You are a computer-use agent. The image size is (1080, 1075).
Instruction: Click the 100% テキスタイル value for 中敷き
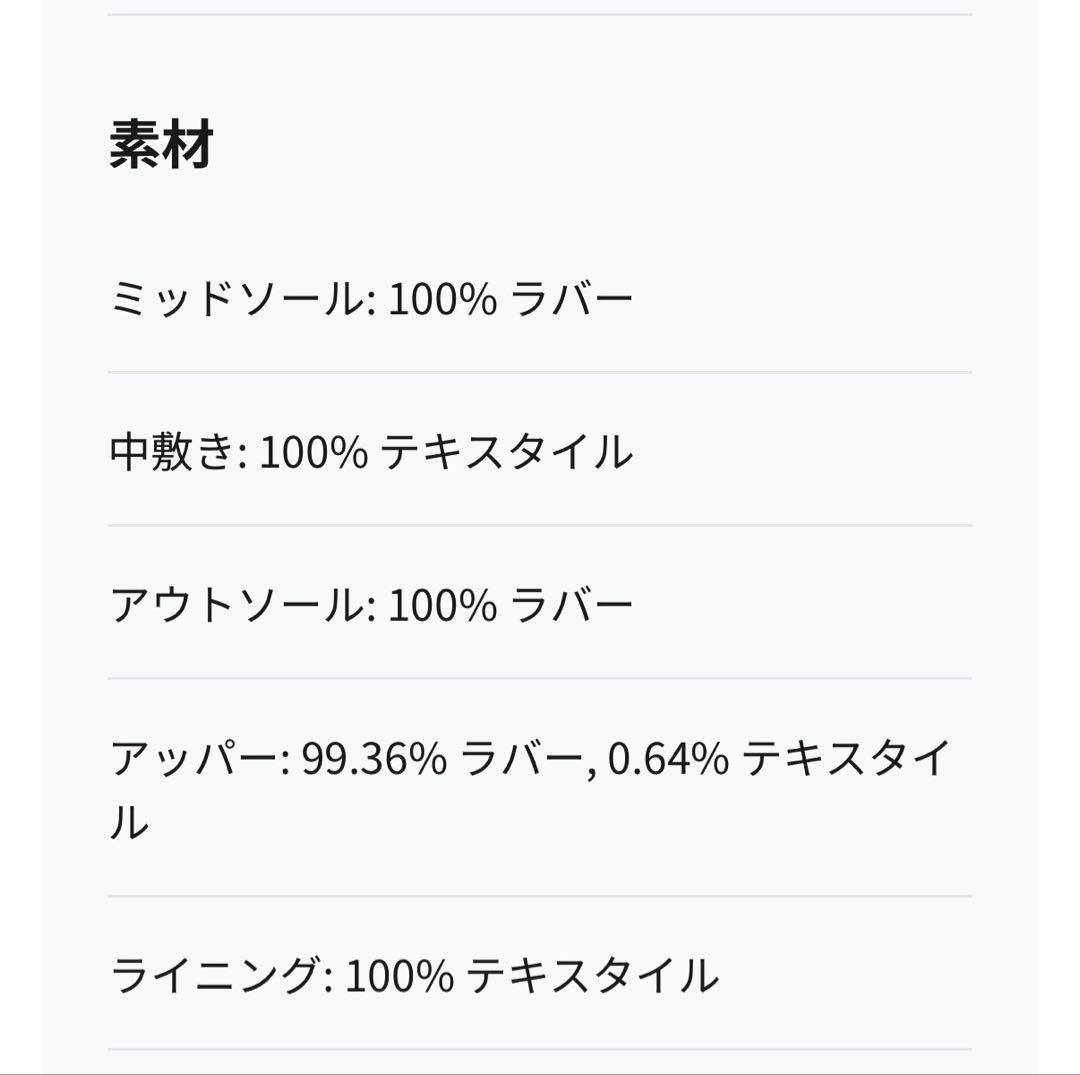pyautogui.click(x=446, y=453)
